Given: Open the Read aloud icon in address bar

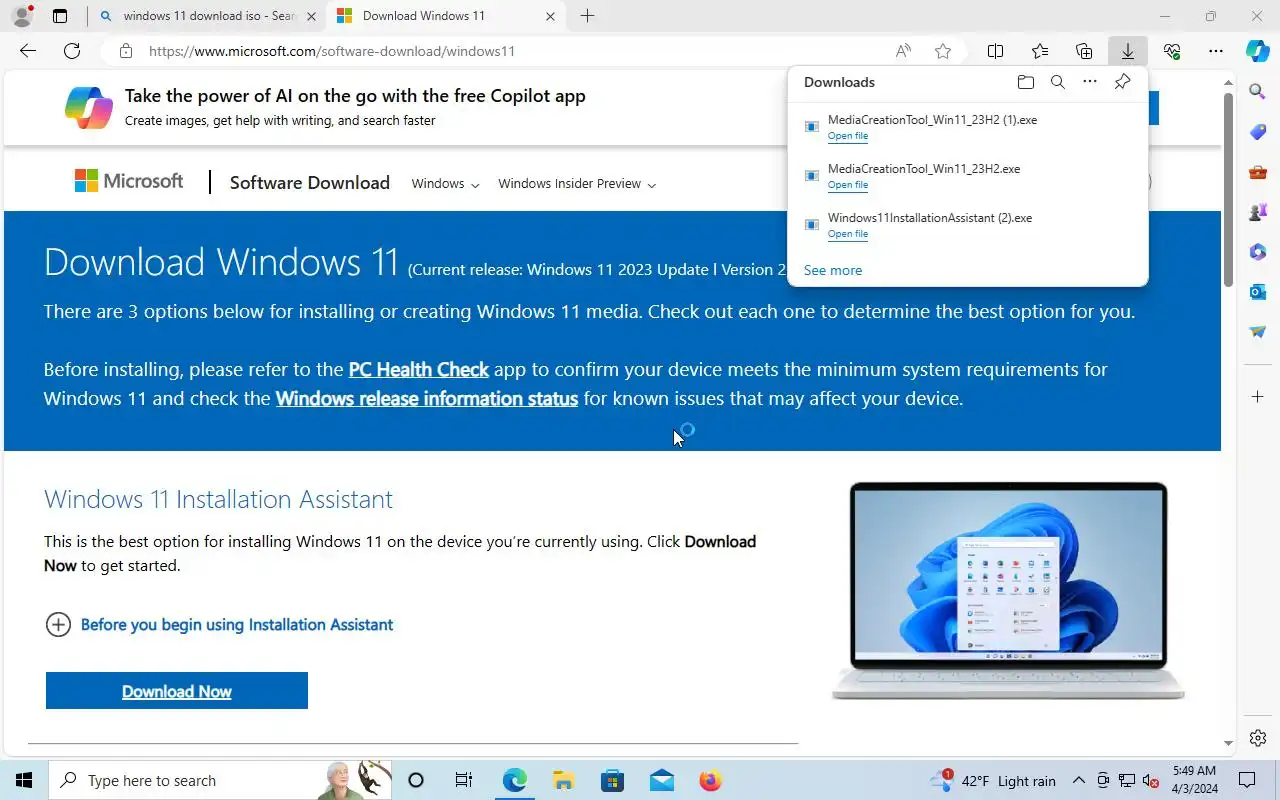Looking at the screenshot, I should (903, 51).
